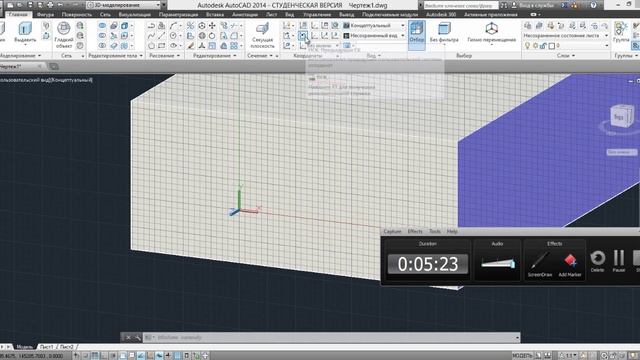Select the Union icon in Редактирование тела
Viewport: 640px width, 360px height.
tap(102, 26)
